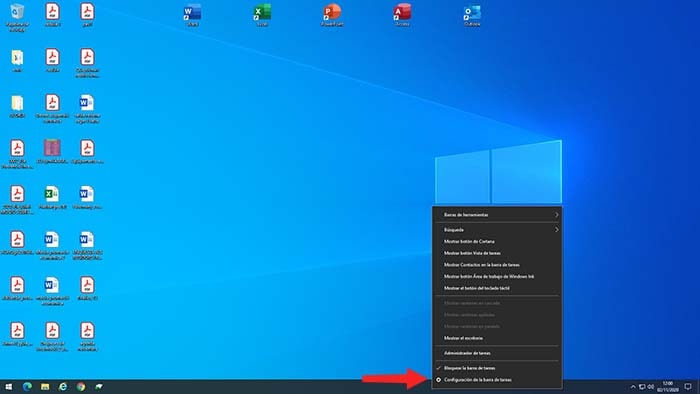This screenshot has width=700, height=394.
Task: Toggle Mostrar el botón del teclado táctil
Action: (497, 288)
